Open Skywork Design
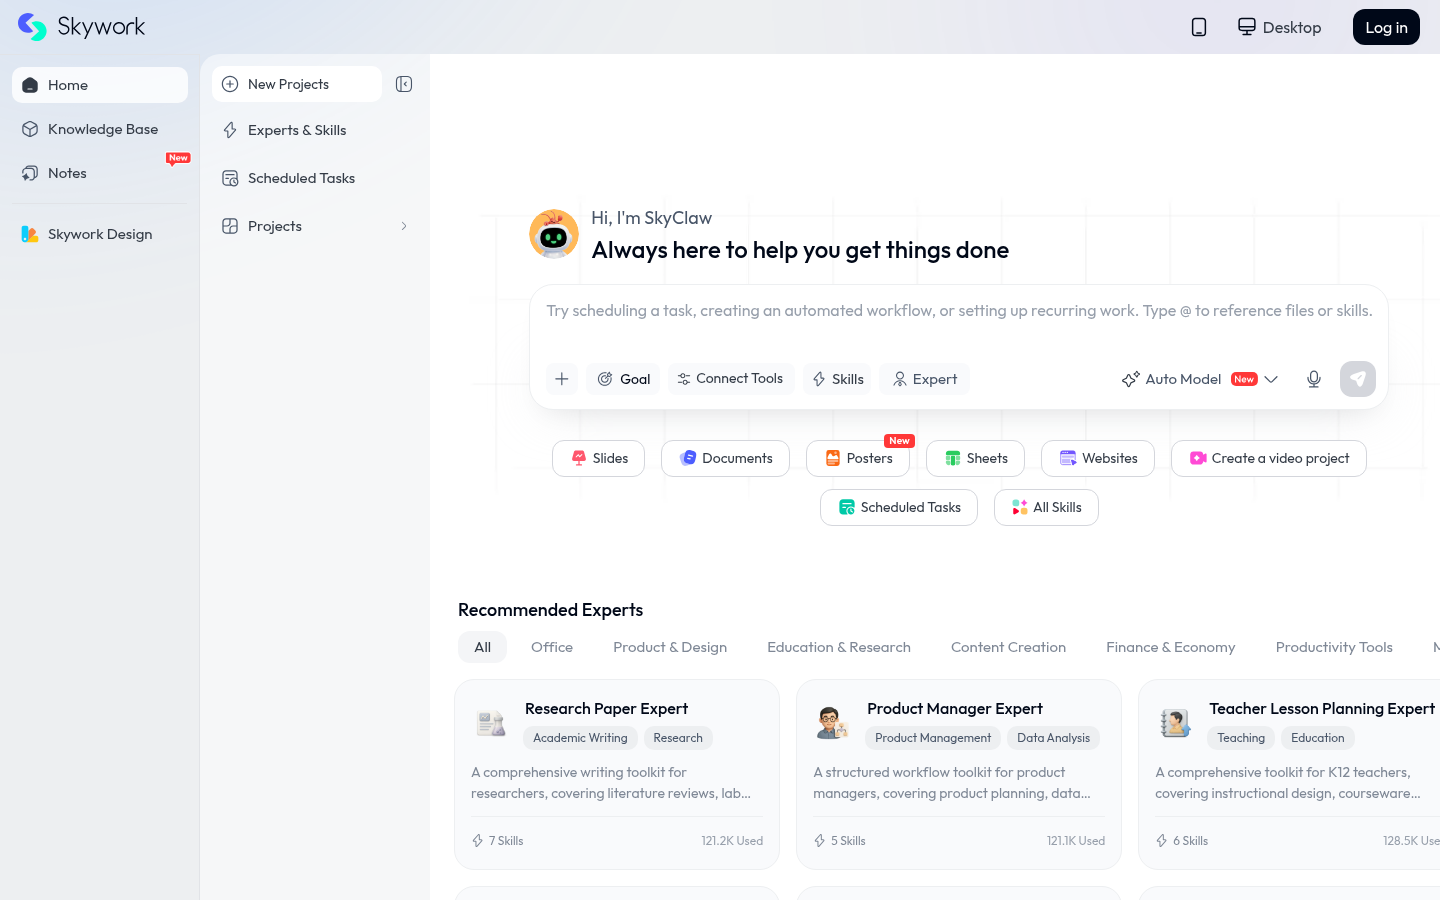 100,234
